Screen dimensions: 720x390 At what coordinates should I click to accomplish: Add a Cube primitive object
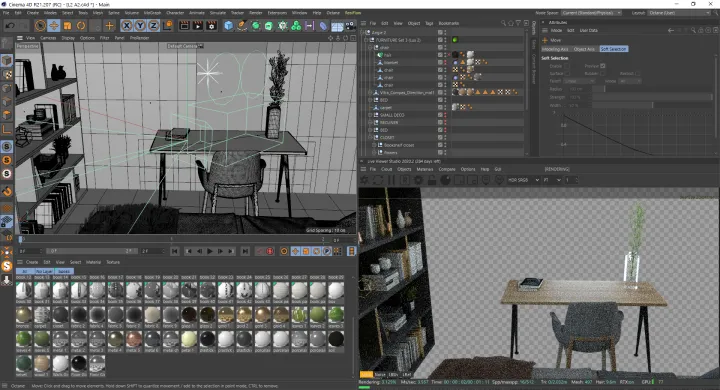pyautogui.click(x=228, y=26)
